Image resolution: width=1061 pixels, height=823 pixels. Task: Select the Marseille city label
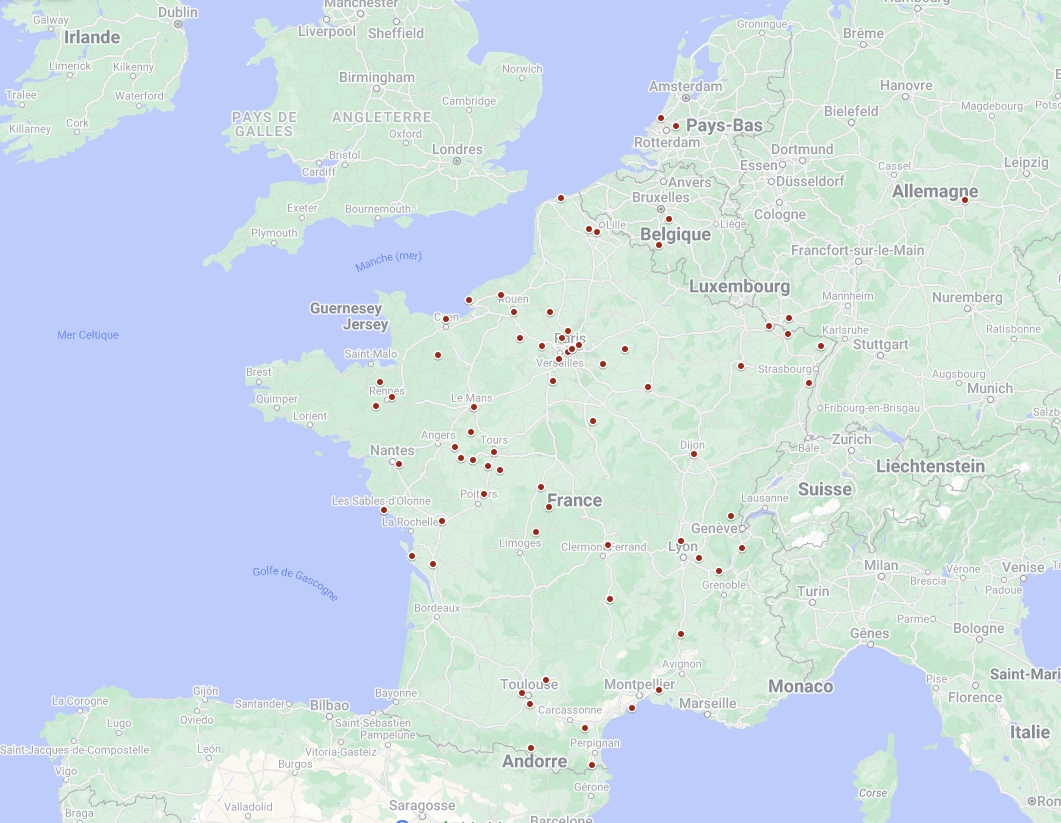pyautogui.click(x=707, y=703)
